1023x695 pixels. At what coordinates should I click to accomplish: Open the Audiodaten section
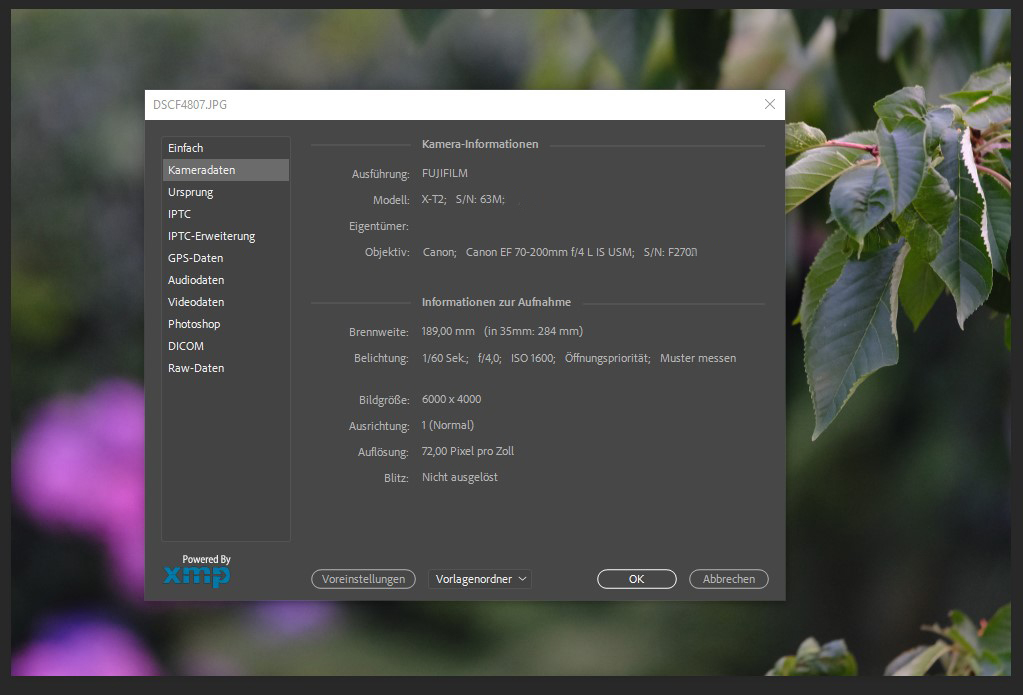225,280
